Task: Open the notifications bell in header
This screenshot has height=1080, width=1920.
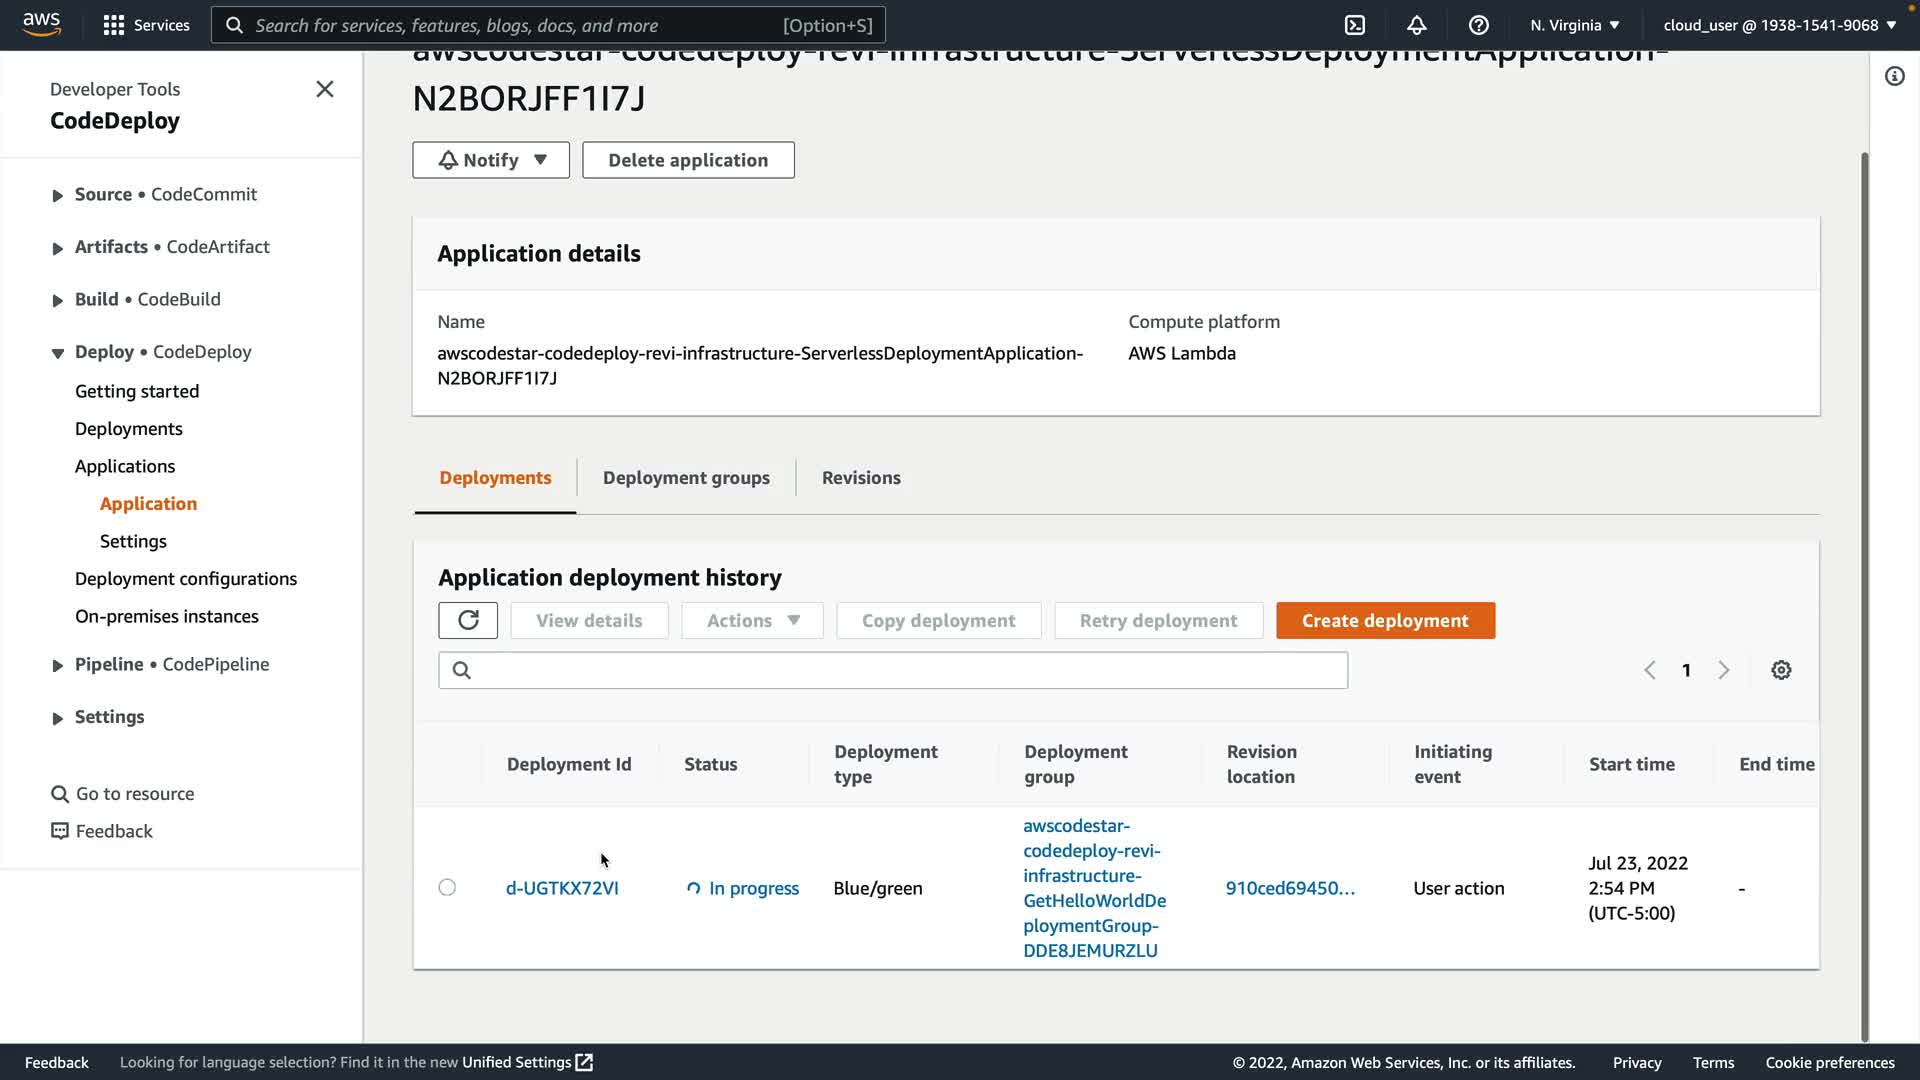Action: tap(1417, 25)
